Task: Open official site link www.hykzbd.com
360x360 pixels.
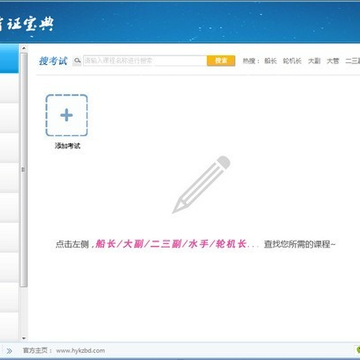Action: point(80,351)
